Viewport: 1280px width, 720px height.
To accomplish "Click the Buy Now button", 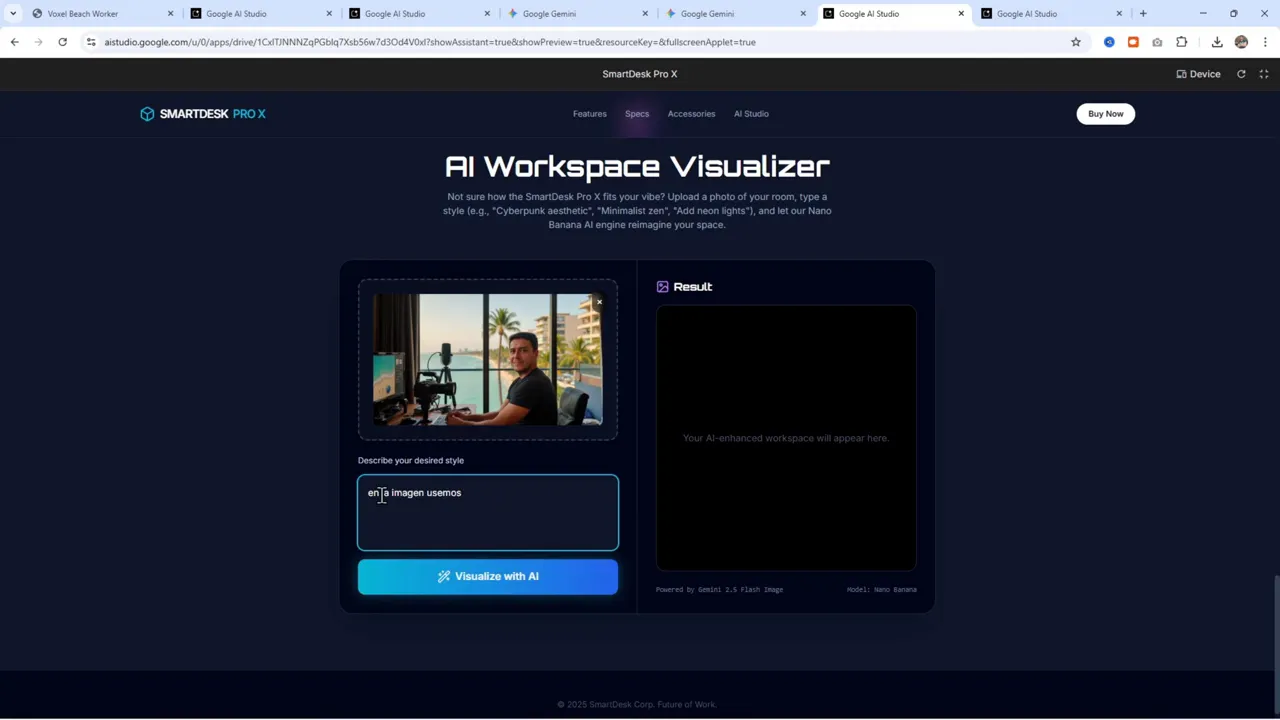I will 1105,113.
